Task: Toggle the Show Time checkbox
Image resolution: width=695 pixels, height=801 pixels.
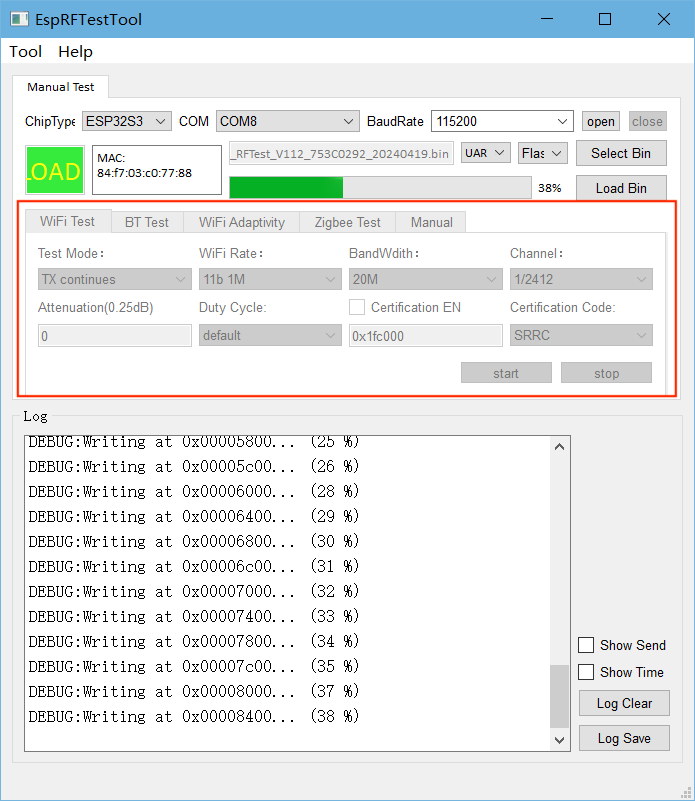Action: click(x=586, y=672)
